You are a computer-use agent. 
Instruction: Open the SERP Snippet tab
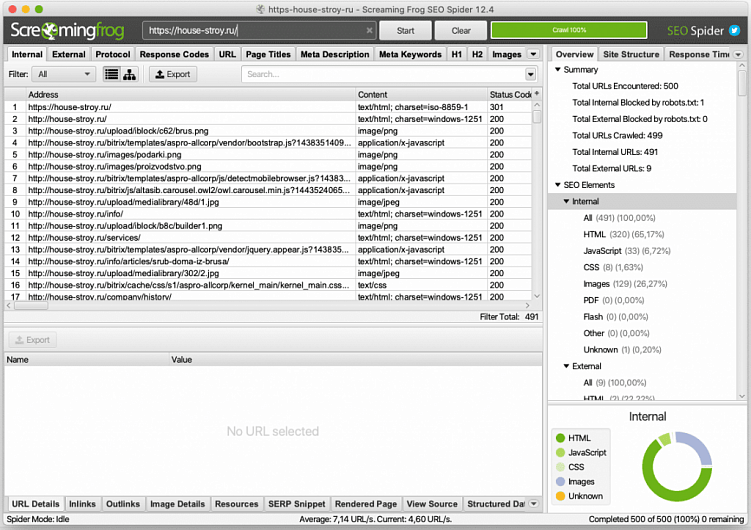(296, 504)
